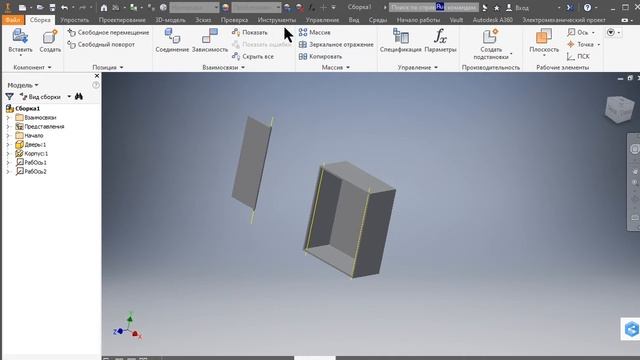Open the Соединение (Joint) tool

point(172,40)
